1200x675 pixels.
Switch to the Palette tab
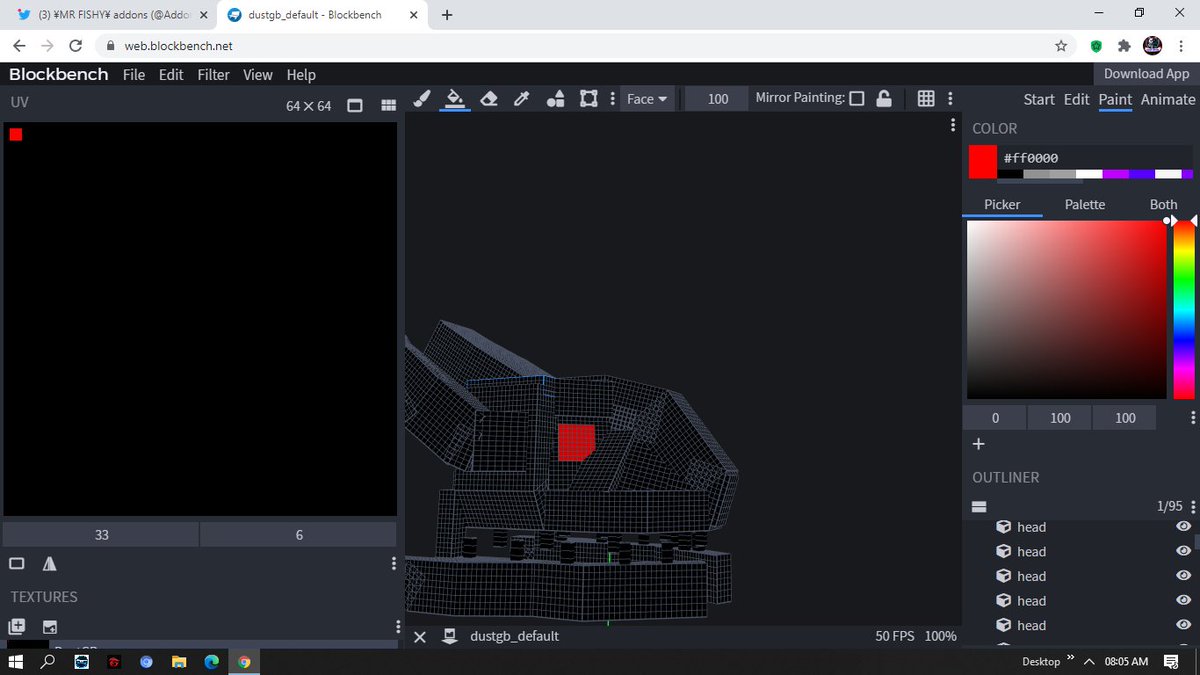pos(1084,204)
